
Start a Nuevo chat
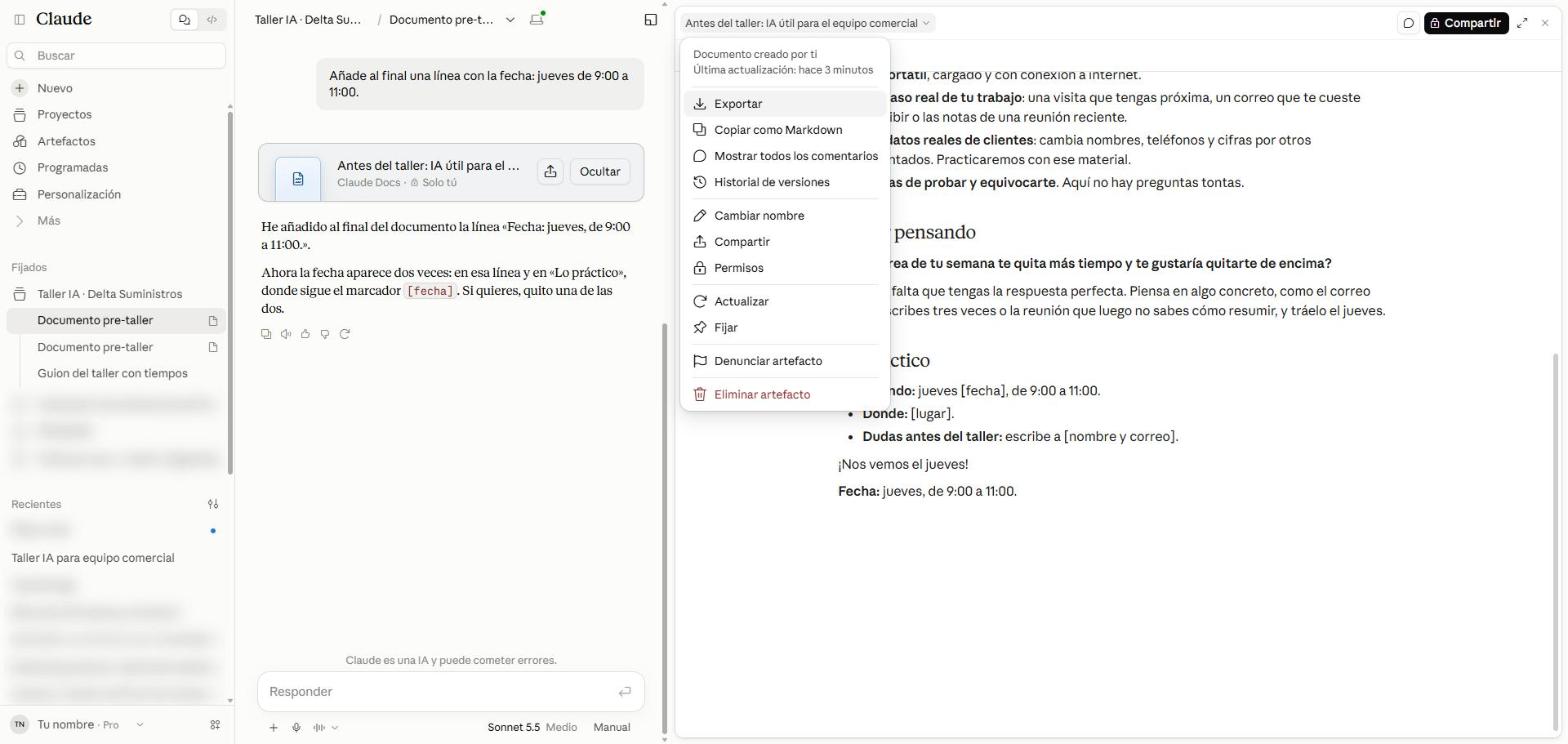pos(116,88)
